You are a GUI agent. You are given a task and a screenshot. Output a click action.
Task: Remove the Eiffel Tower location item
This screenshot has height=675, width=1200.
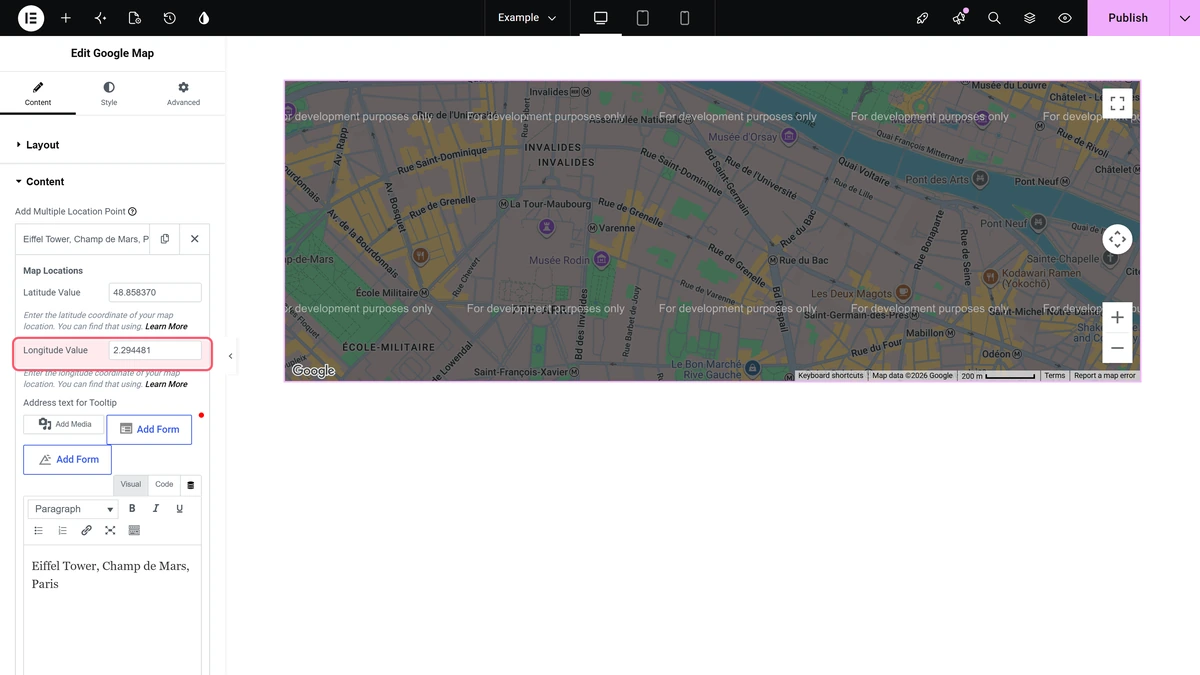coord(195,239)
